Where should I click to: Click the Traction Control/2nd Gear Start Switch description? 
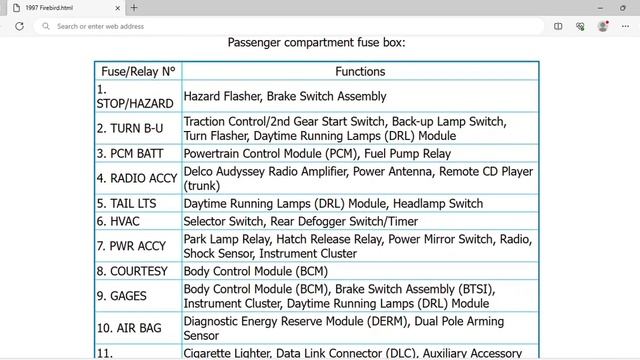coord(360,129)
